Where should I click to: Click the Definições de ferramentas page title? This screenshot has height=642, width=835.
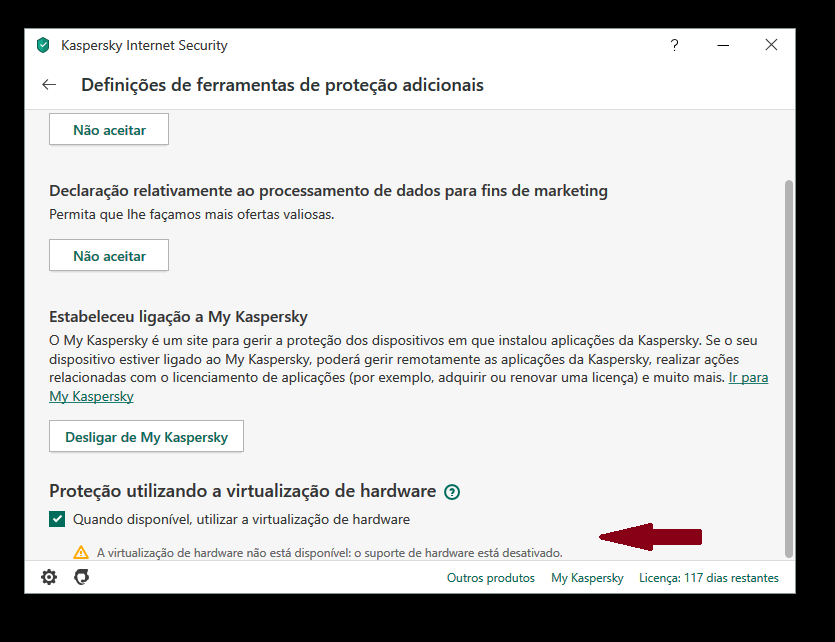click(282, 85)
